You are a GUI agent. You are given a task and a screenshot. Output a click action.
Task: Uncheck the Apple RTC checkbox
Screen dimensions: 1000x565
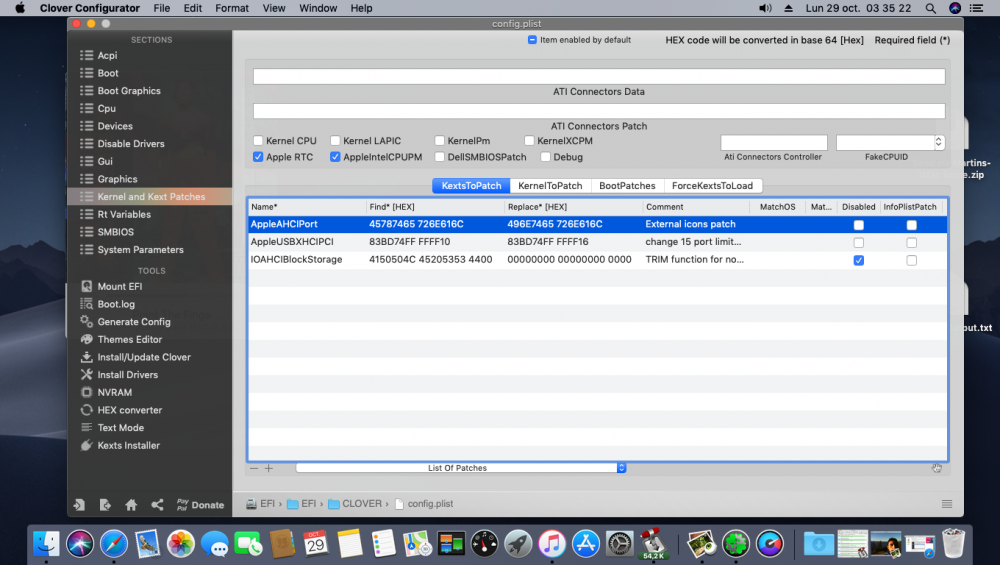[x=258, y=157]
